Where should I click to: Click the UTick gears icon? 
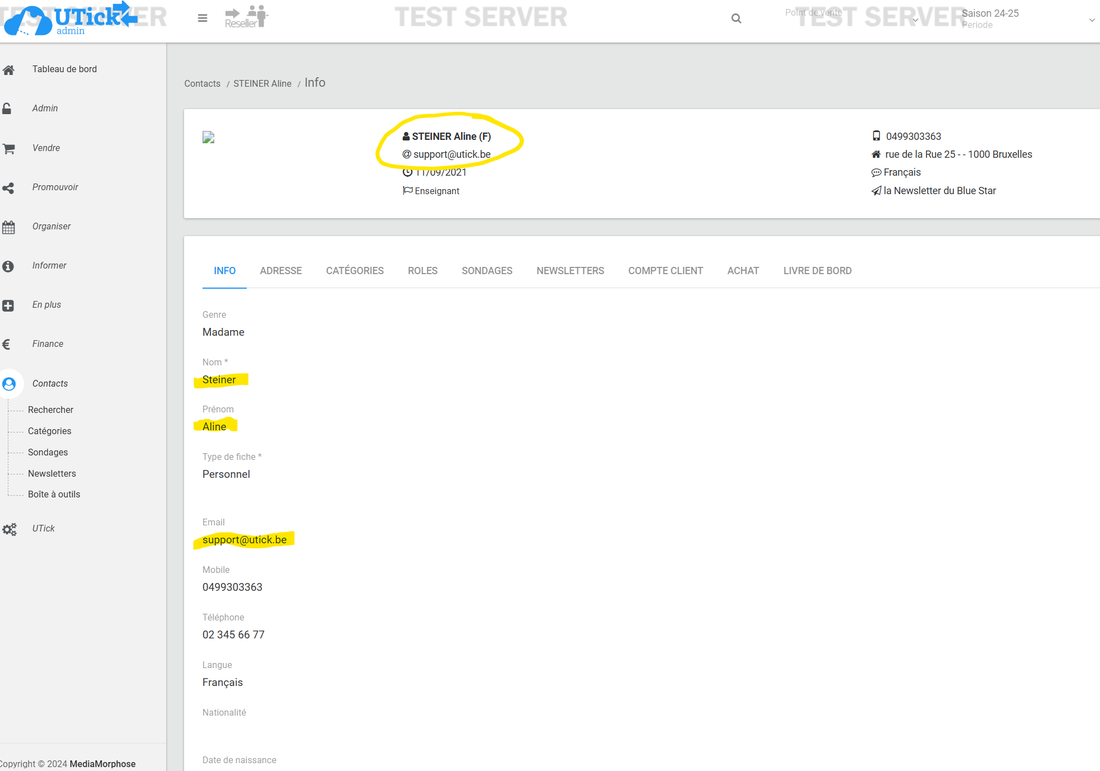click(x=10, y=529)
